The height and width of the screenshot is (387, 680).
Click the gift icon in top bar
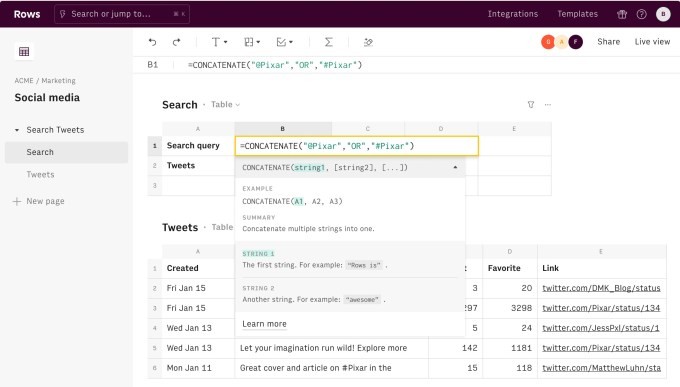[622, 14]
